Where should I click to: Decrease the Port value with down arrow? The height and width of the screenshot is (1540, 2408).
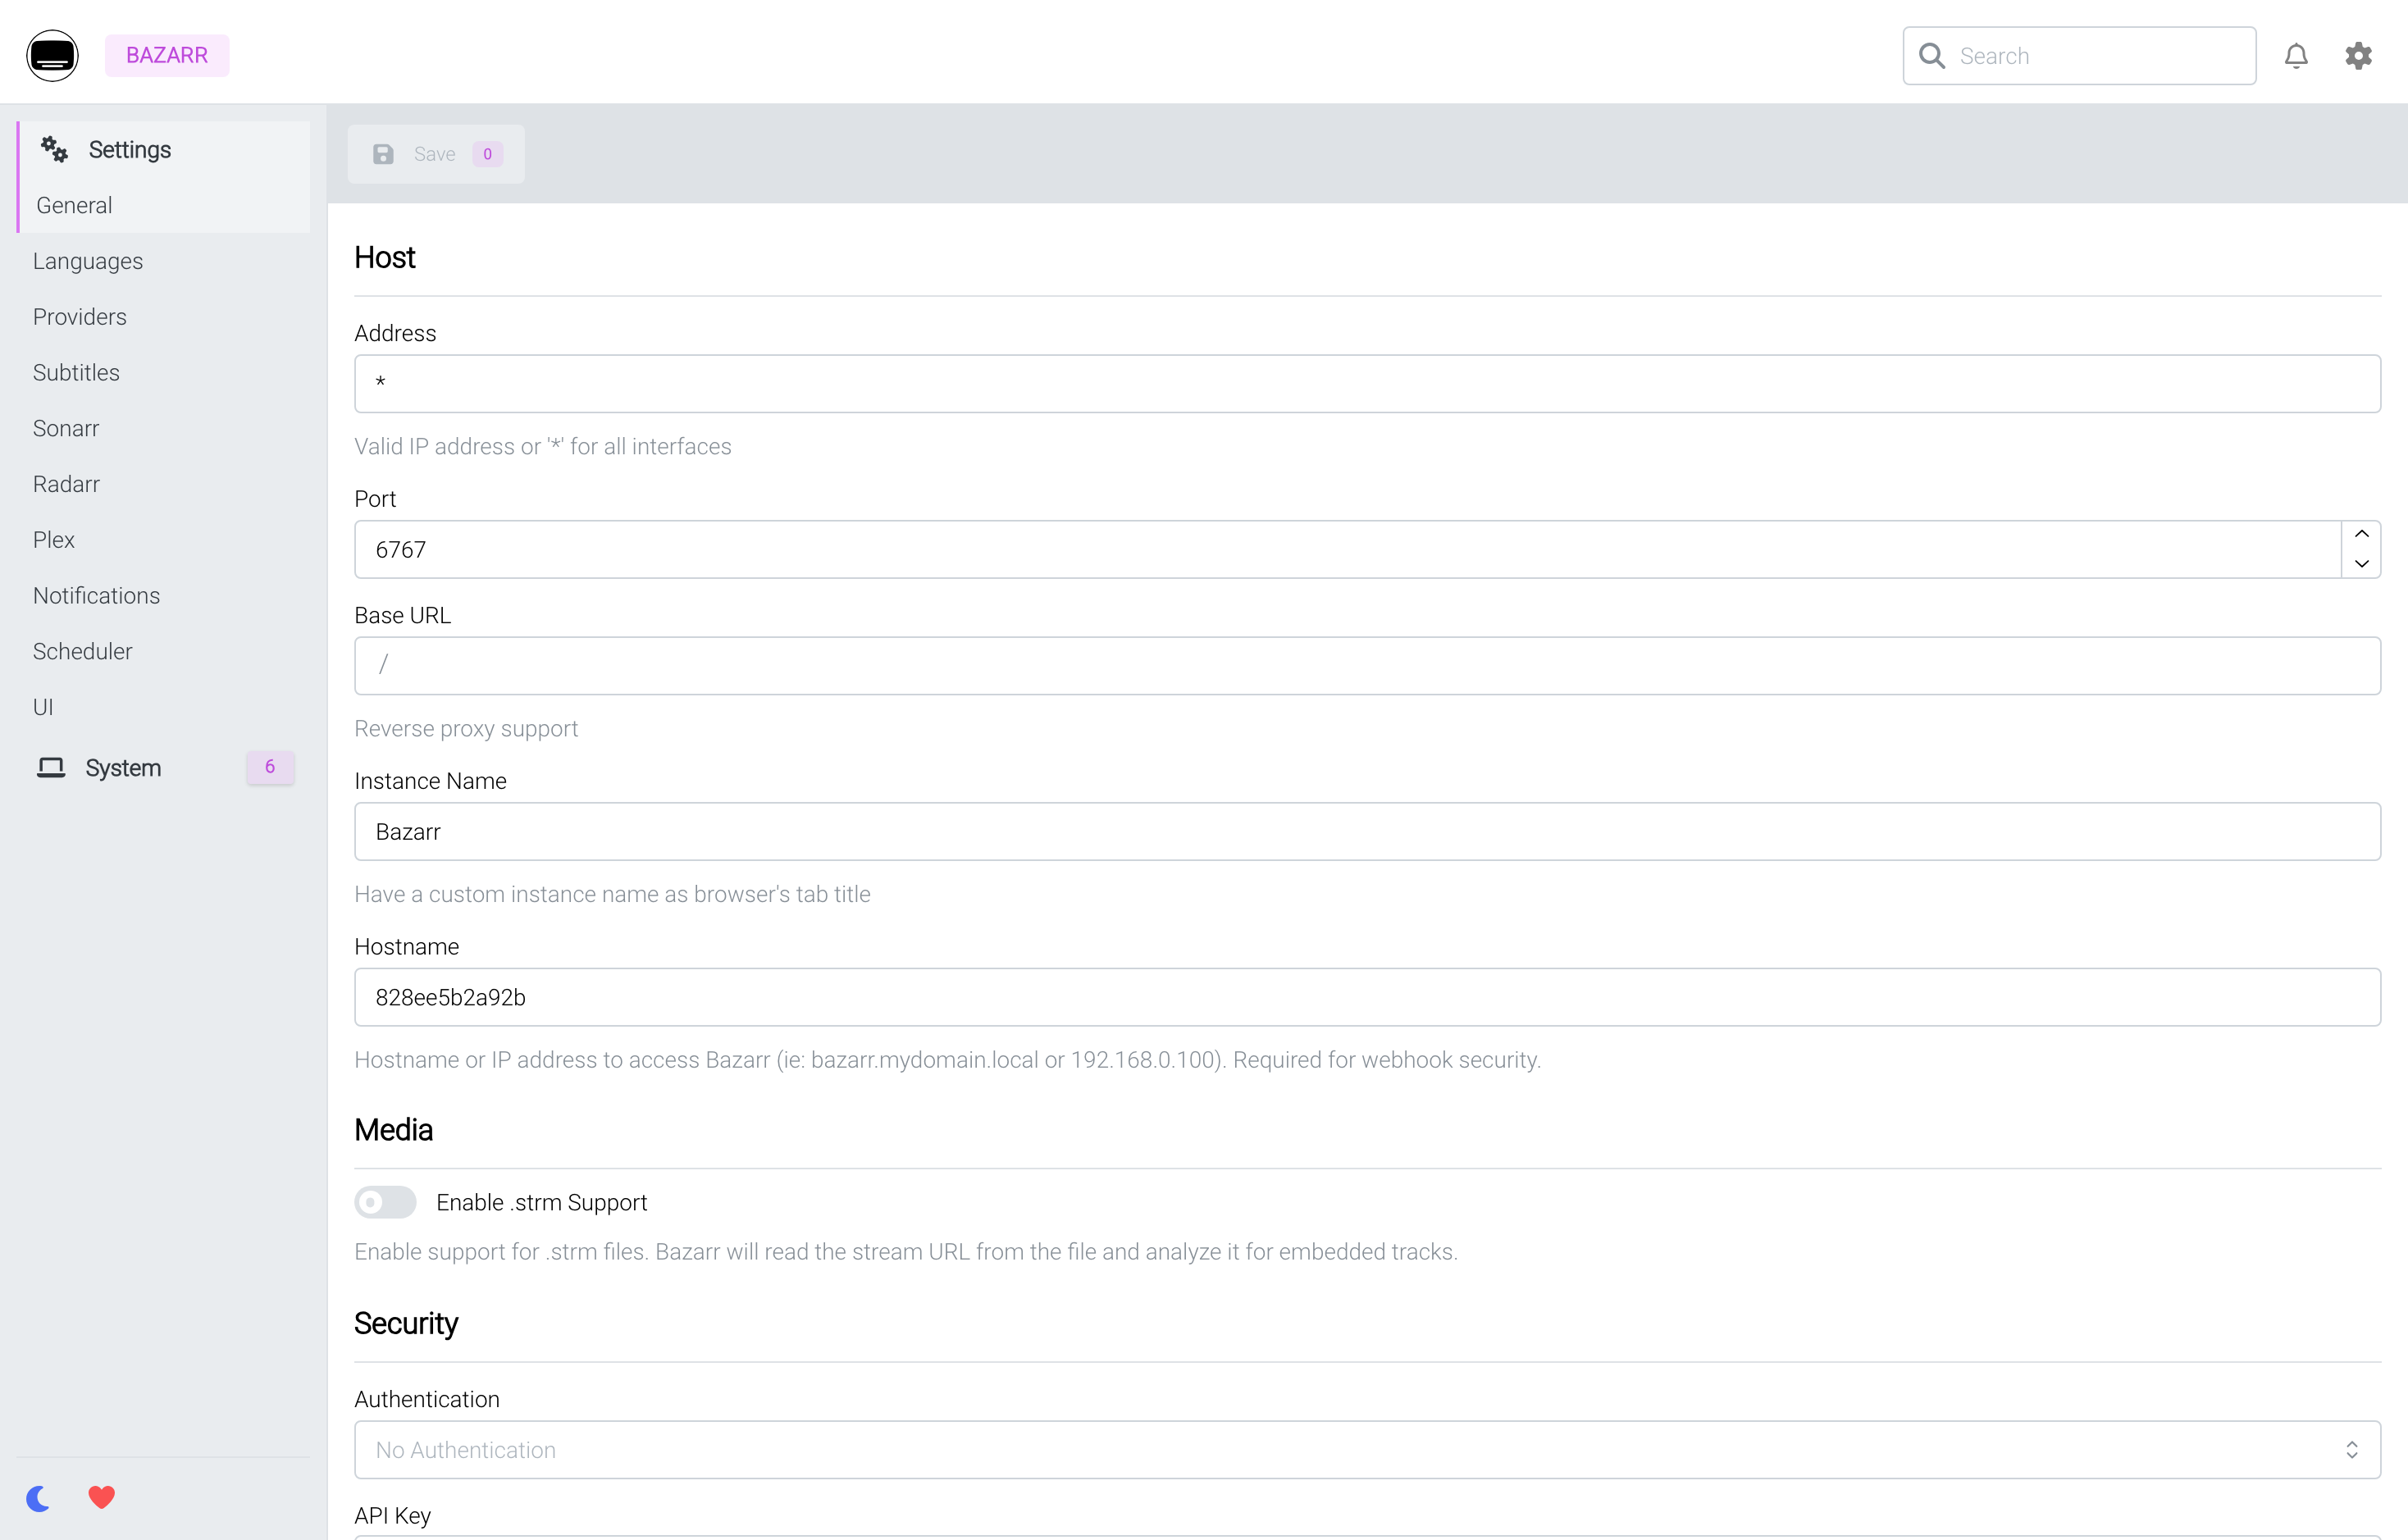[x=2361, y=564]
